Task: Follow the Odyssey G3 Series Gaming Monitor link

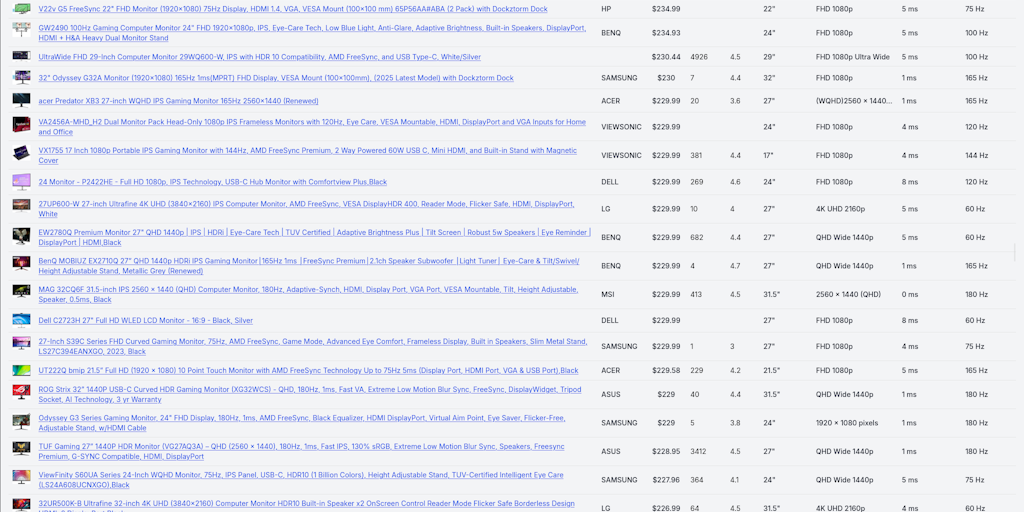Action: point(301,417)
